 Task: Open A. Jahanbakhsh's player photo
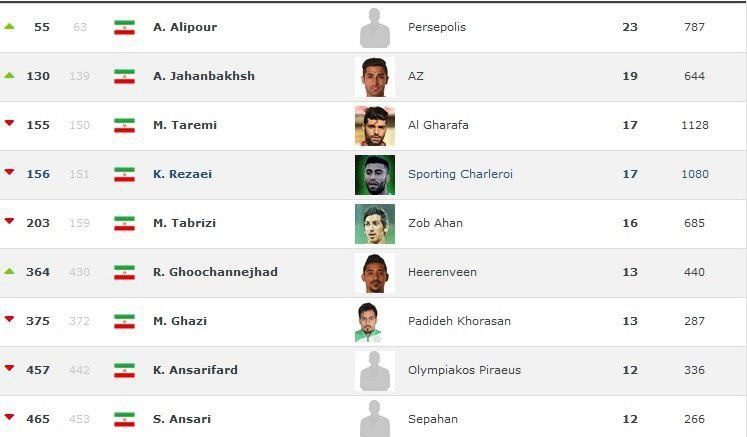[x=375, y=77]
